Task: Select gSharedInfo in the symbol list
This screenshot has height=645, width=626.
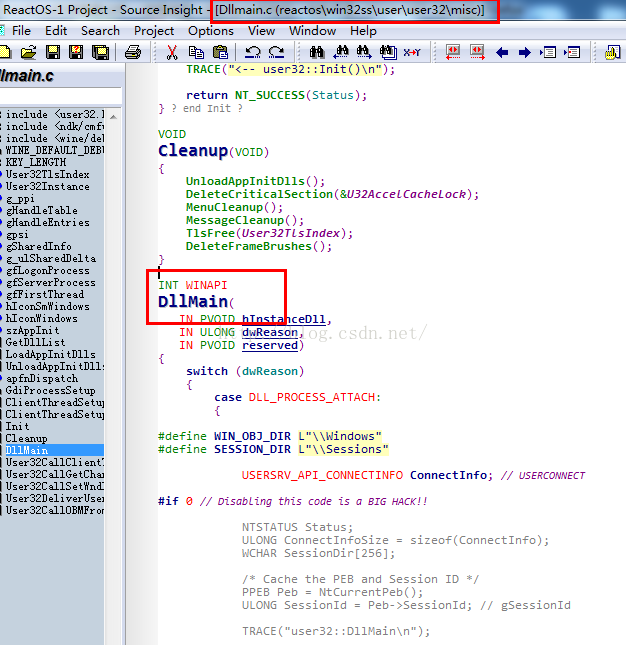Action: [39, 246]
